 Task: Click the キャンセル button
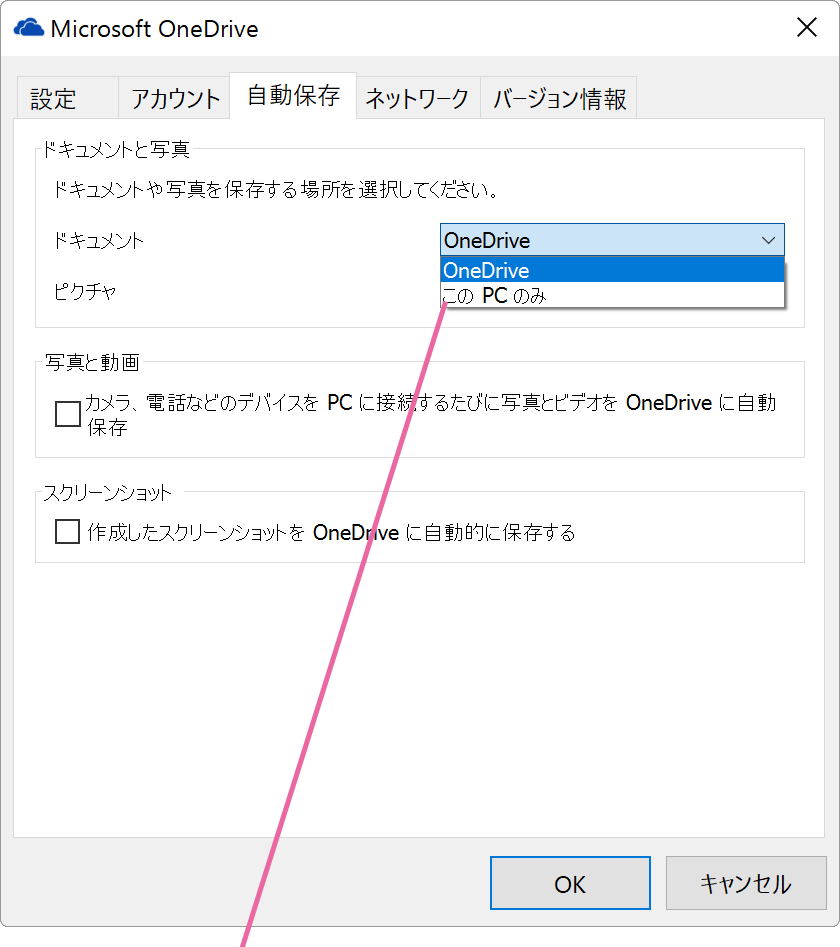pos(746,883)
